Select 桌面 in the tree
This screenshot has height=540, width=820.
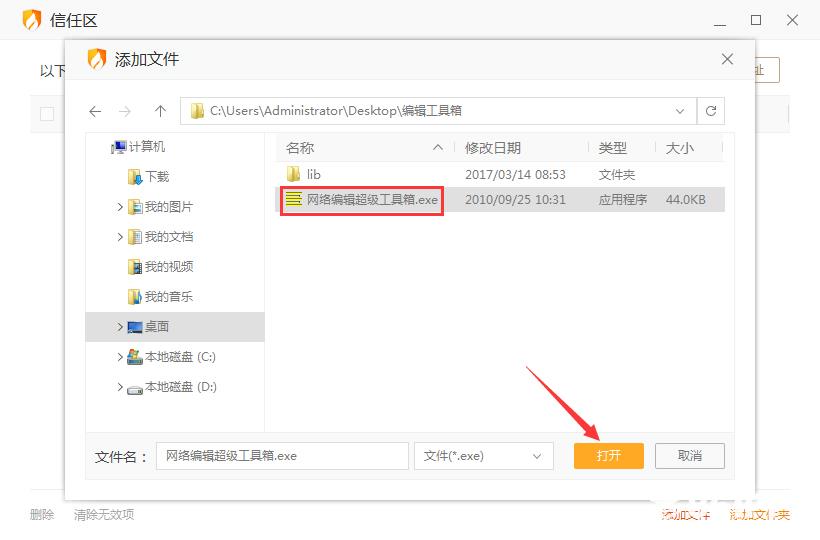(175, 327)
